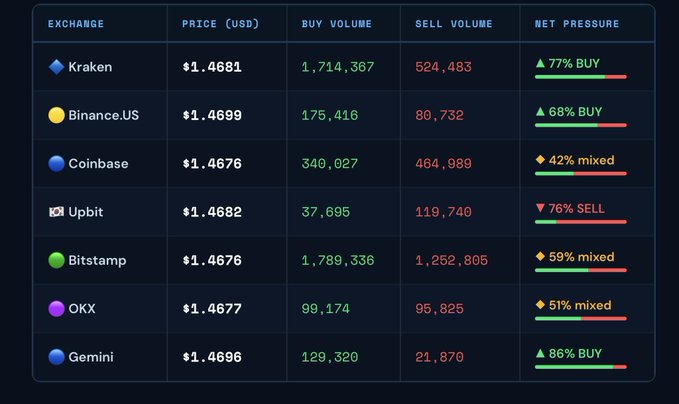This screenshot has height=404, width=679.
Task: Click the orange diamond beside 59% mixed
Action: click(540, 256)
